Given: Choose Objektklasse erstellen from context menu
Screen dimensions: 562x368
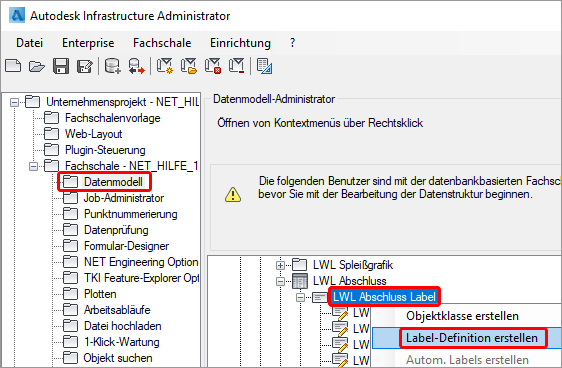Looking at the screenshot, I should click(x=462, y=316).
